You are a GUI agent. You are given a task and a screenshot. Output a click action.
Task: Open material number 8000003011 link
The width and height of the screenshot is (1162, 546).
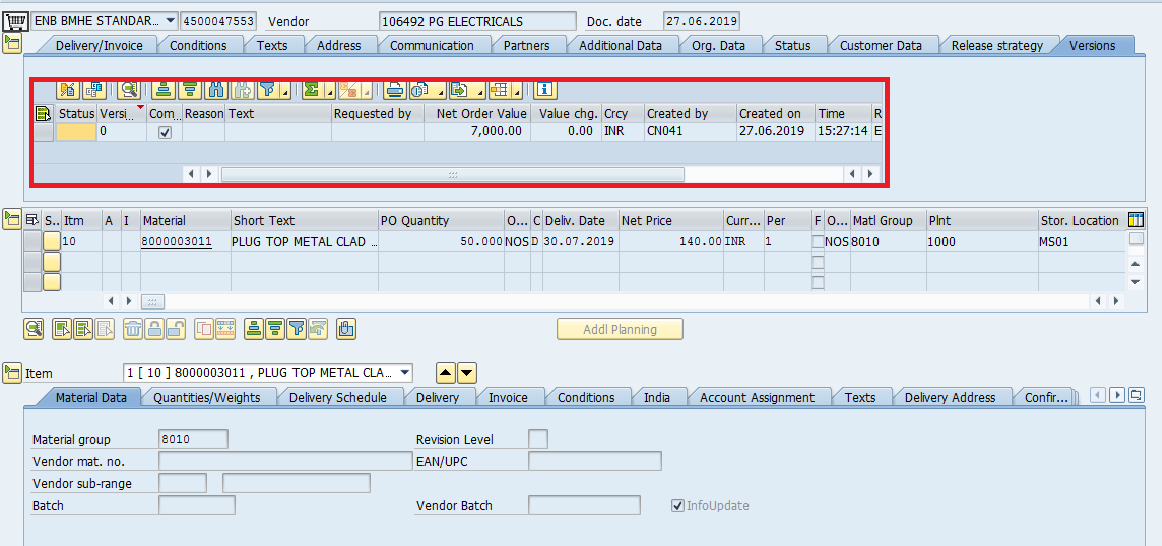[x=176, y=242]
